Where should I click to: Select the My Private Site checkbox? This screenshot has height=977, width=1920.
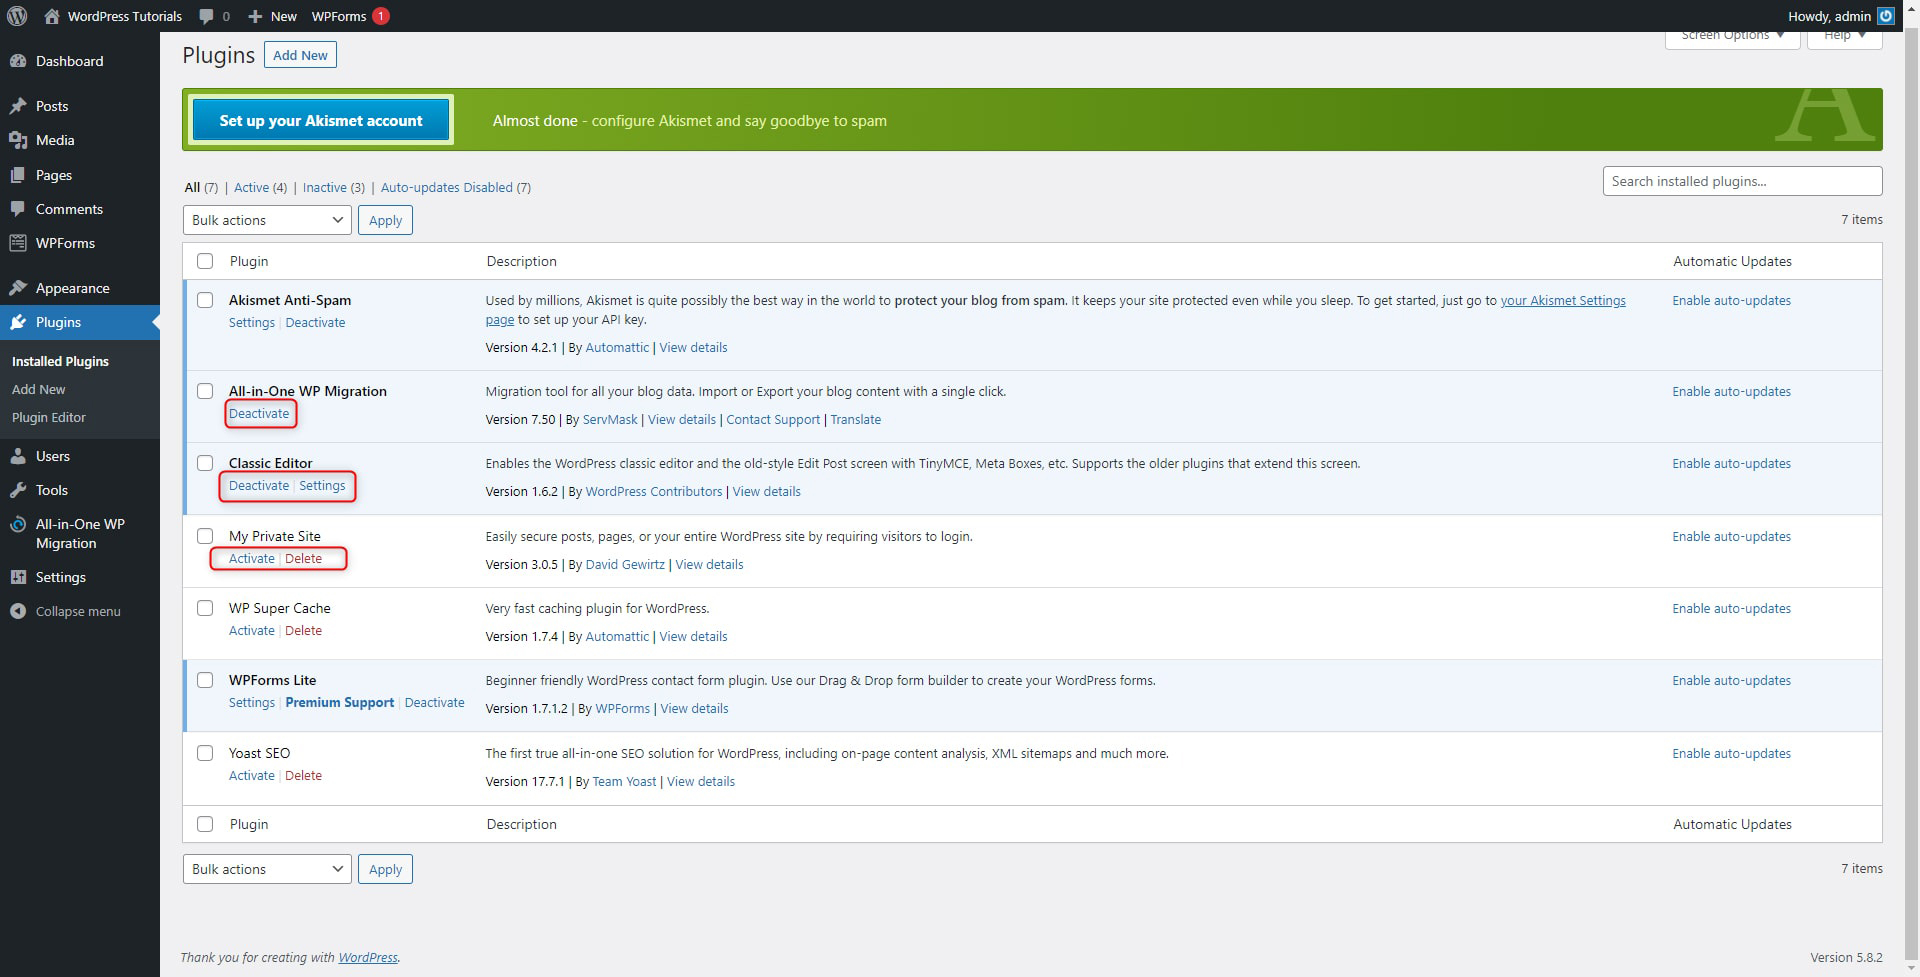click(205, 536)
